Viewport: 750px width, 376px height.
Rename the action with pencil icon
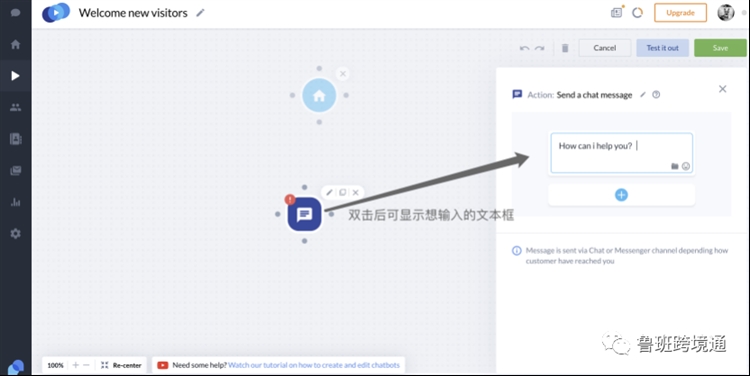(643, 95)
